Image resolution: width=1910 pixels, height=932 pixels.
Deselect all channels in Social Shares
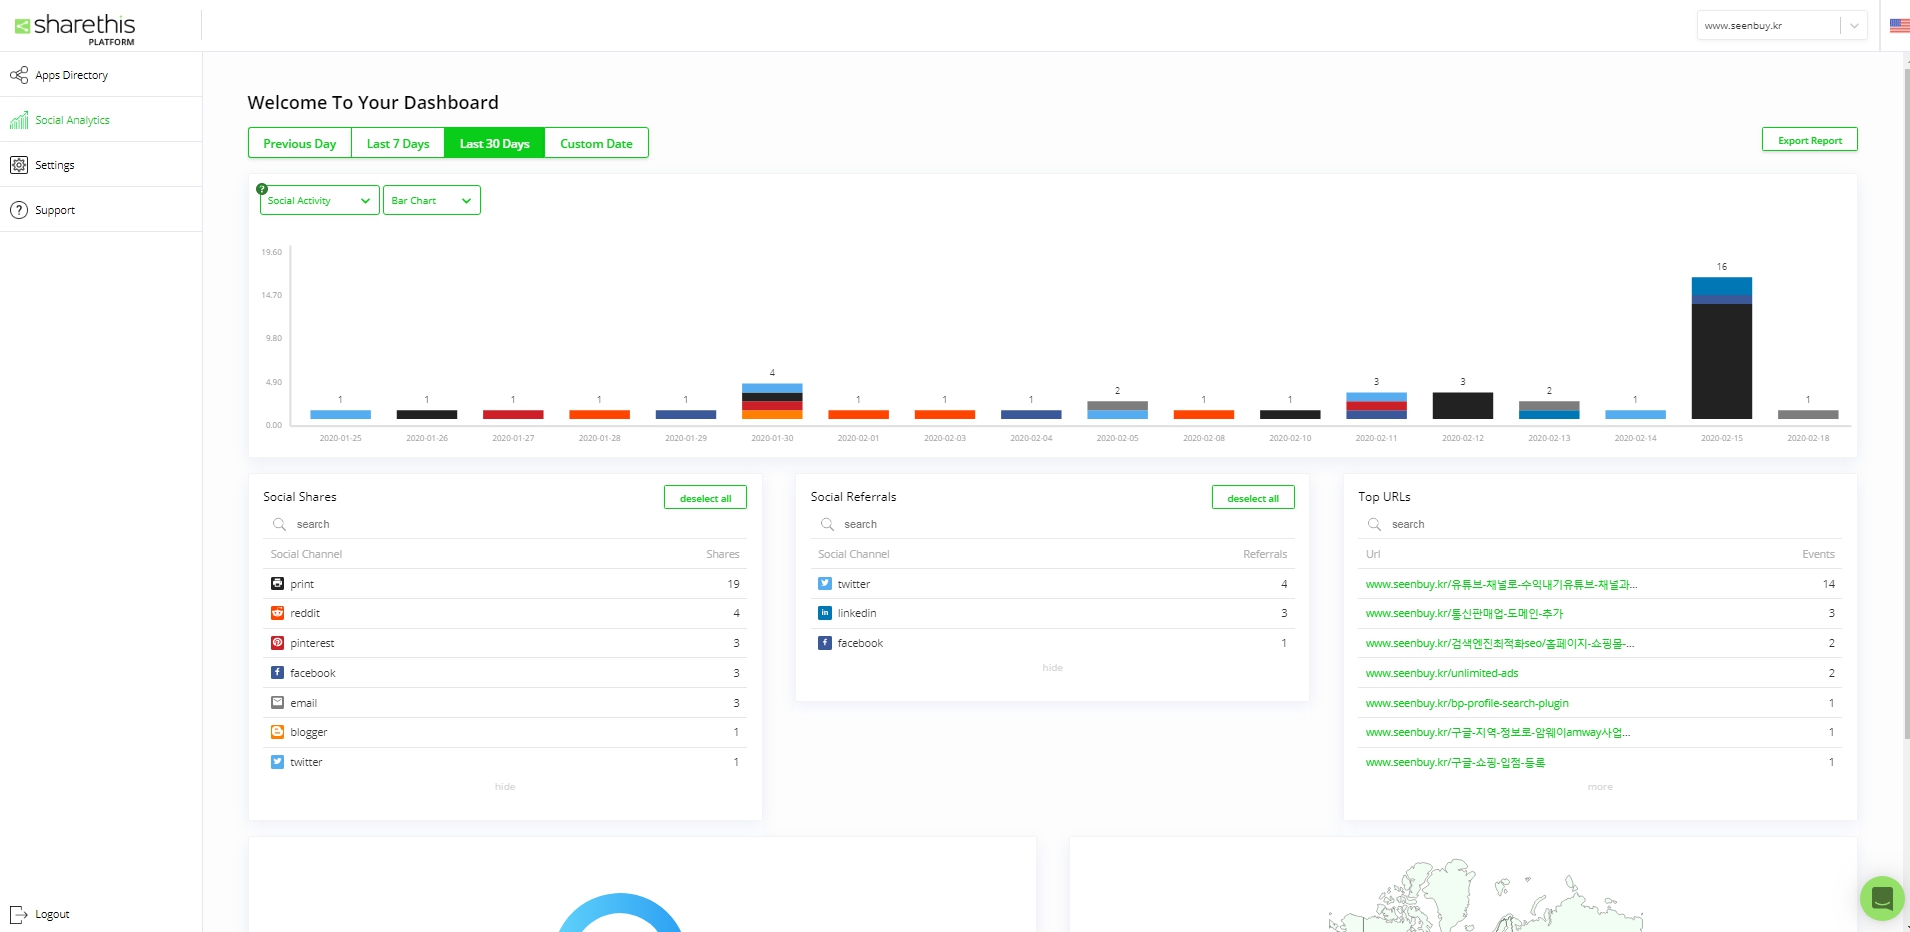point(705,498)
